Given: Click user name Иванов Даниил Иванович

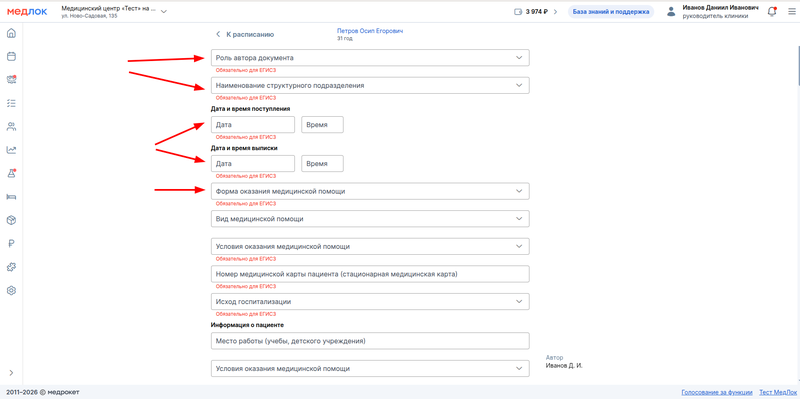Looking at the screenshot, I should (720, 8).
